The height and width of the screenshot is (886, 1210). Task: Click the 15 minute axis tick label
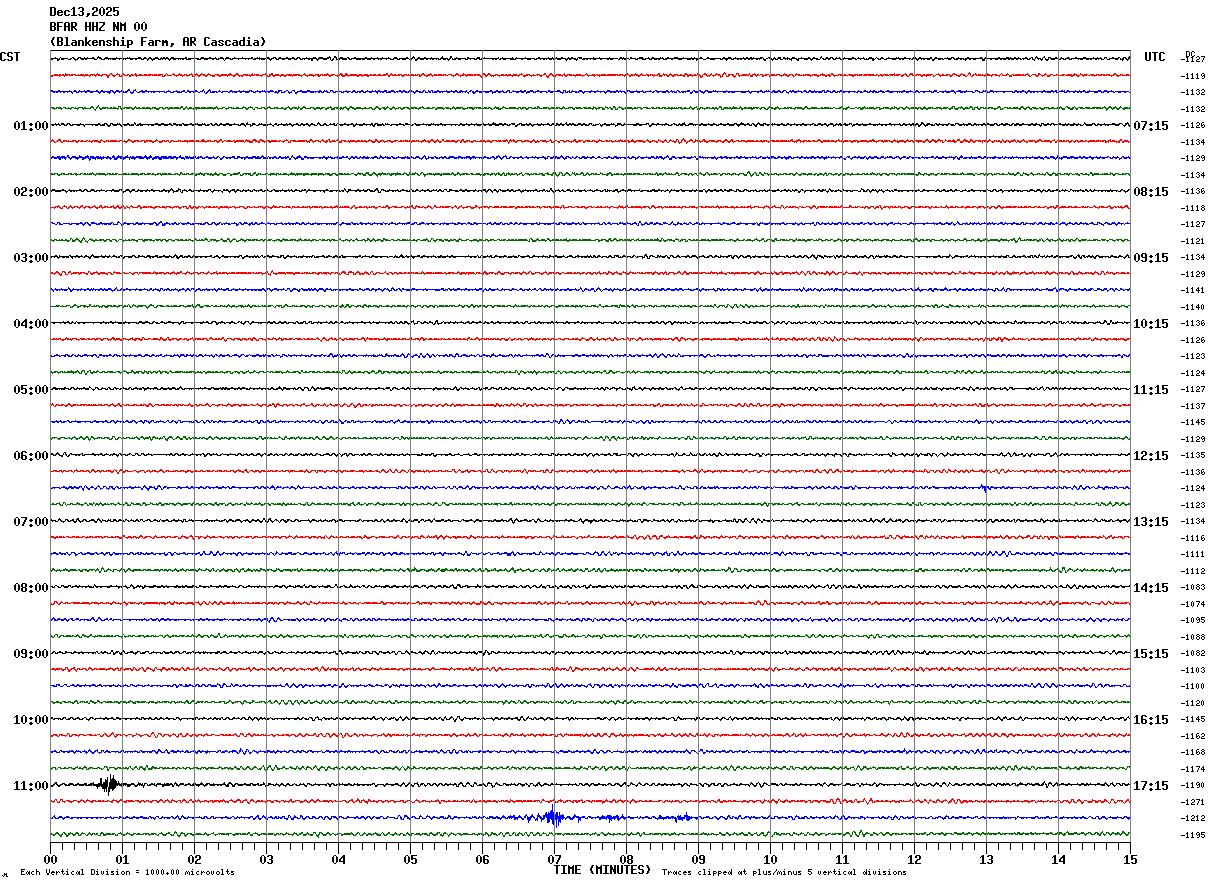(x=1130, y=859)
